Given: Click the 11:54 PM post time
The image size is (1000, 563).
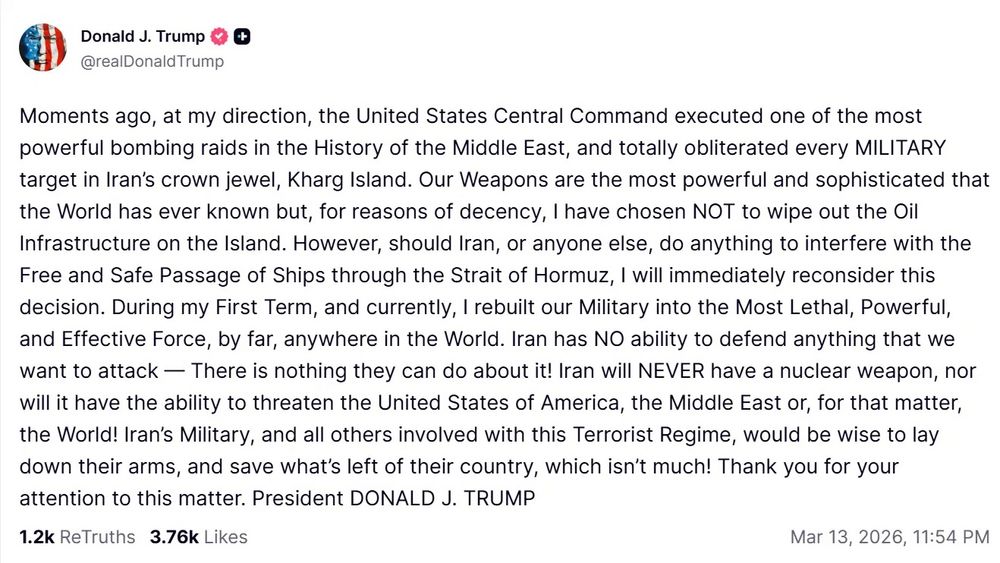Looking at the screenshot, I should click(x=948, y=537).
